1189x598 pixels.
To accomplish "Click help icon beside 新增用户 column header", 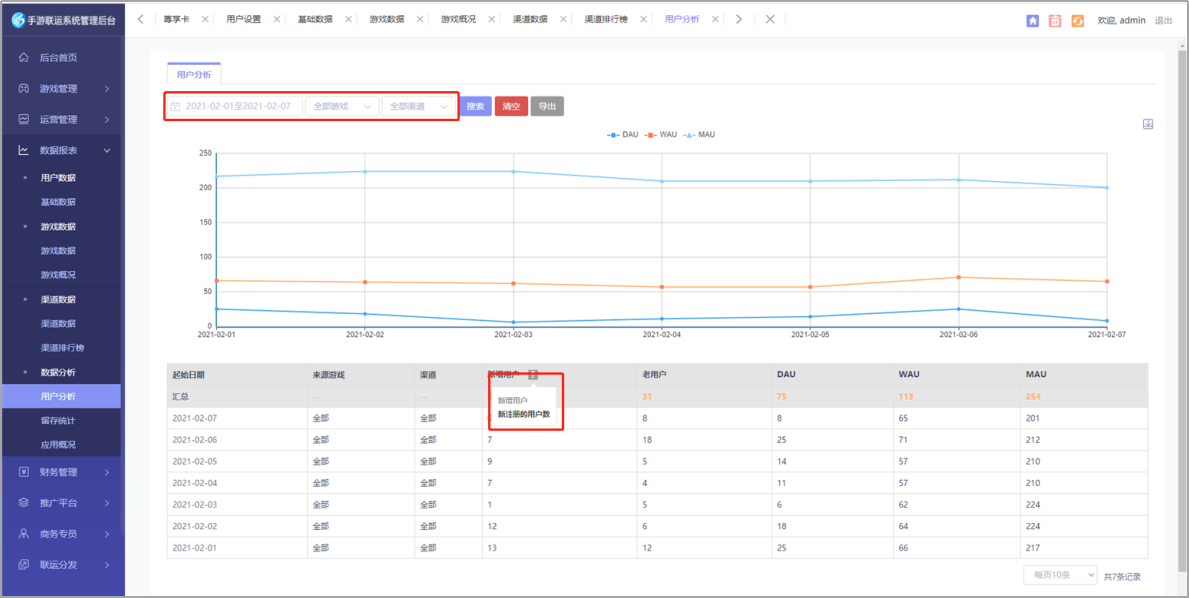I will click(x=533, y=374).
